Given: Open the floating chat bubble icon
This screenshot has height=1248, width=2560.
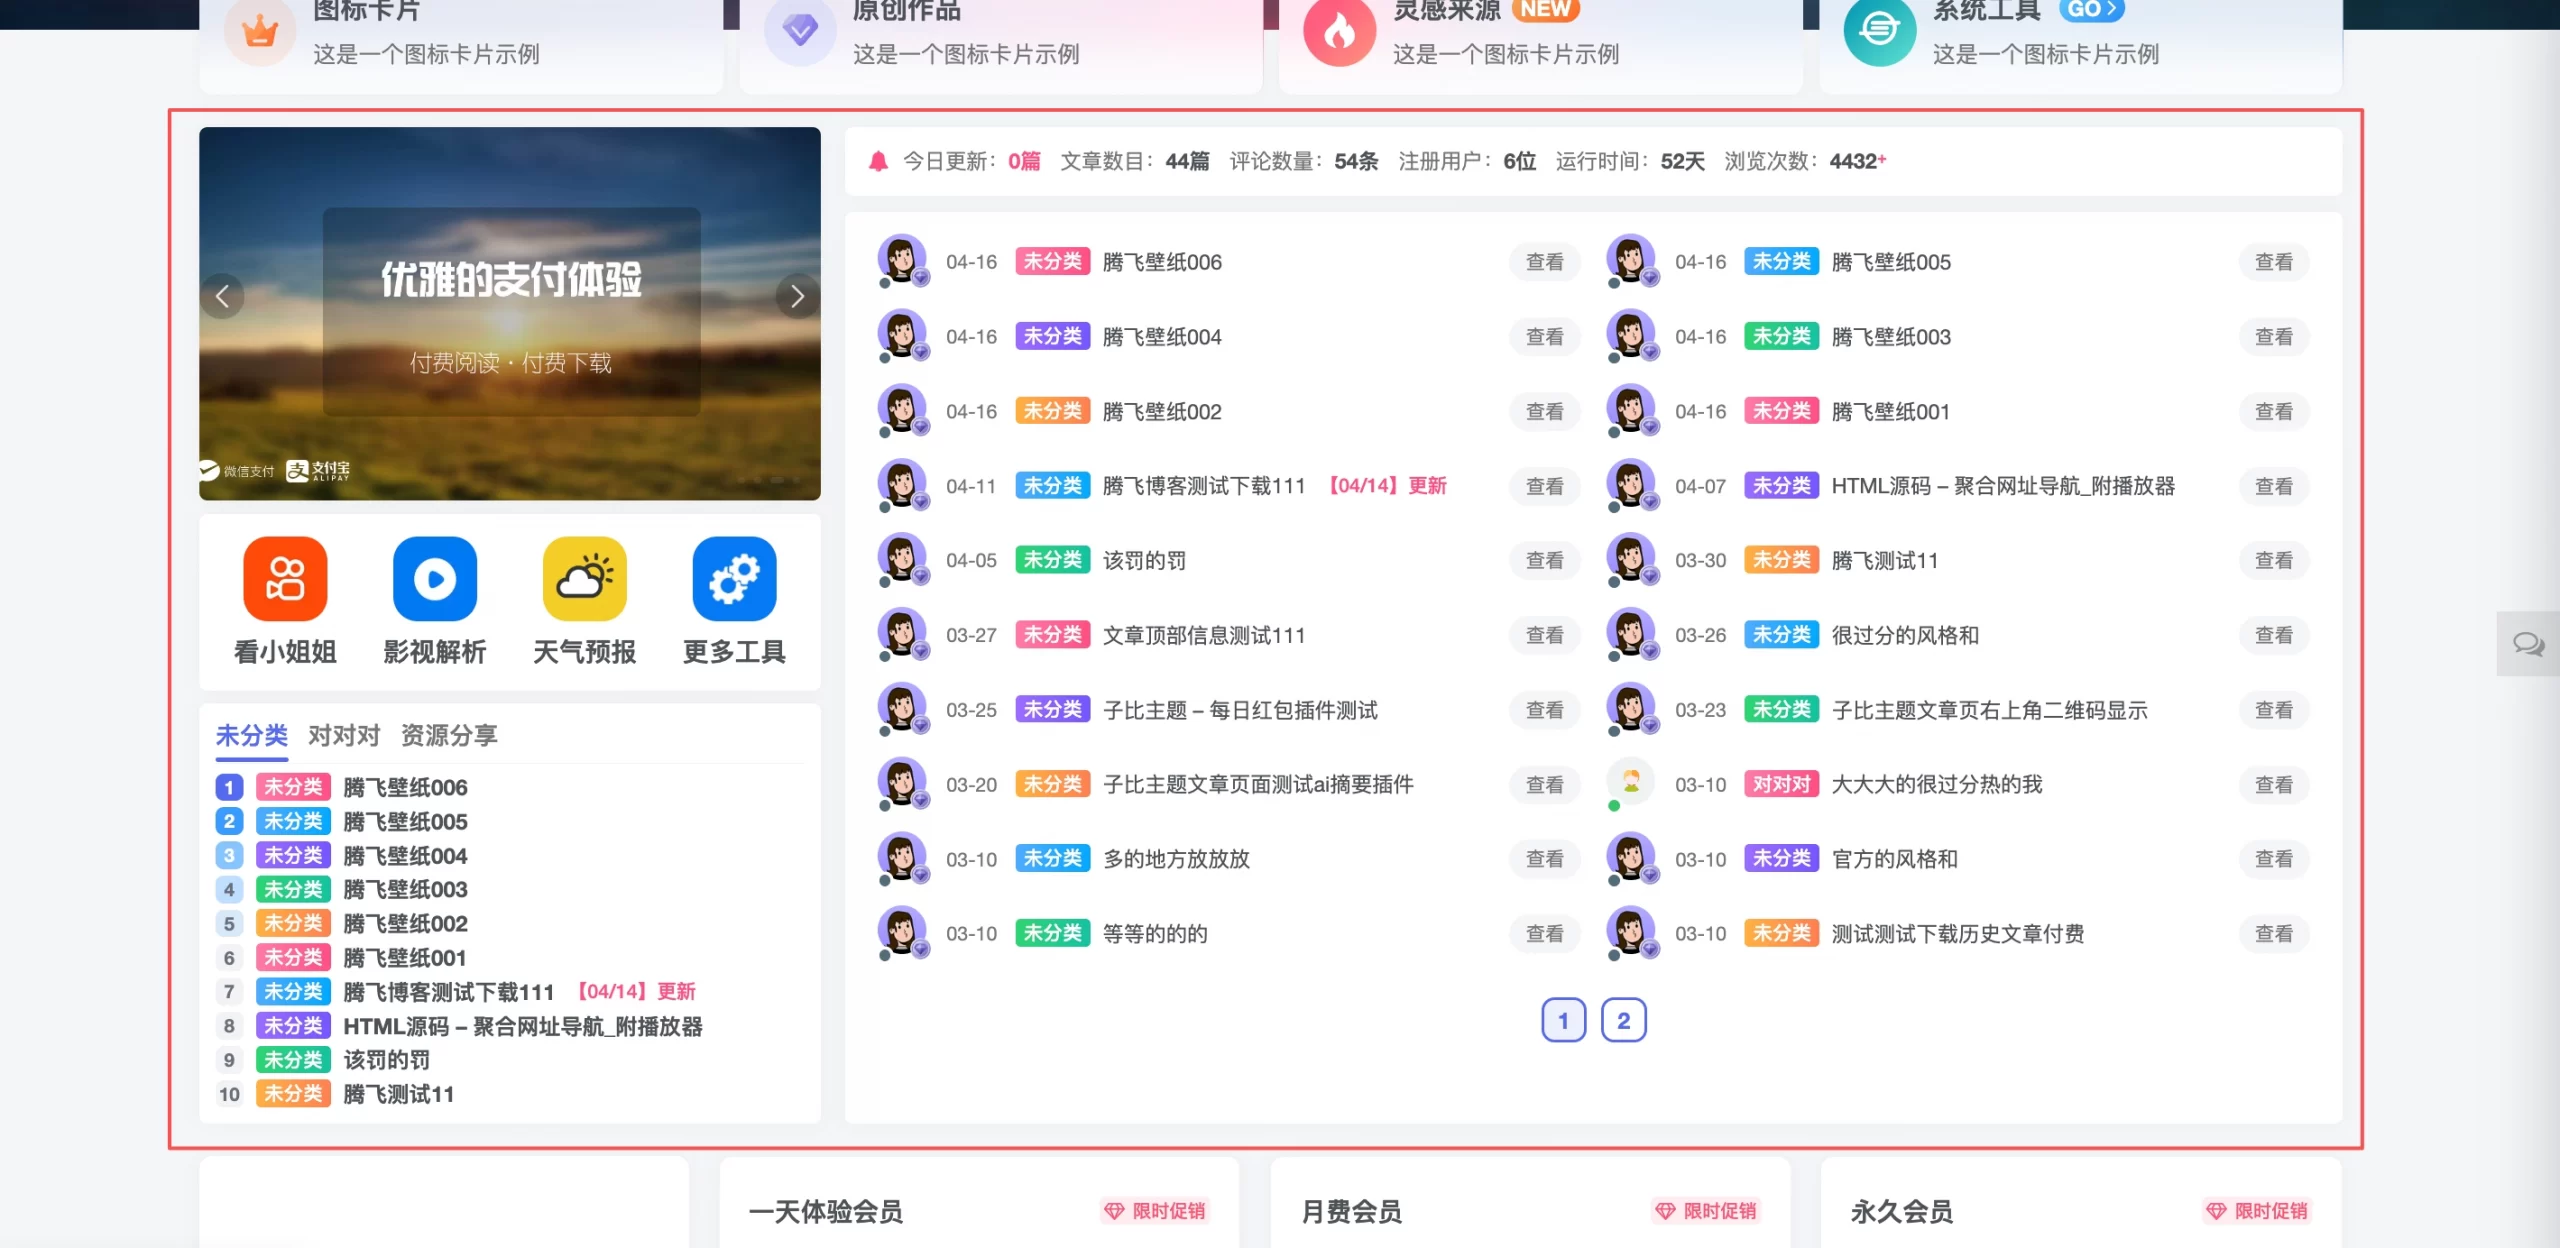Looking at the screenshot, I should point(2528,644).
